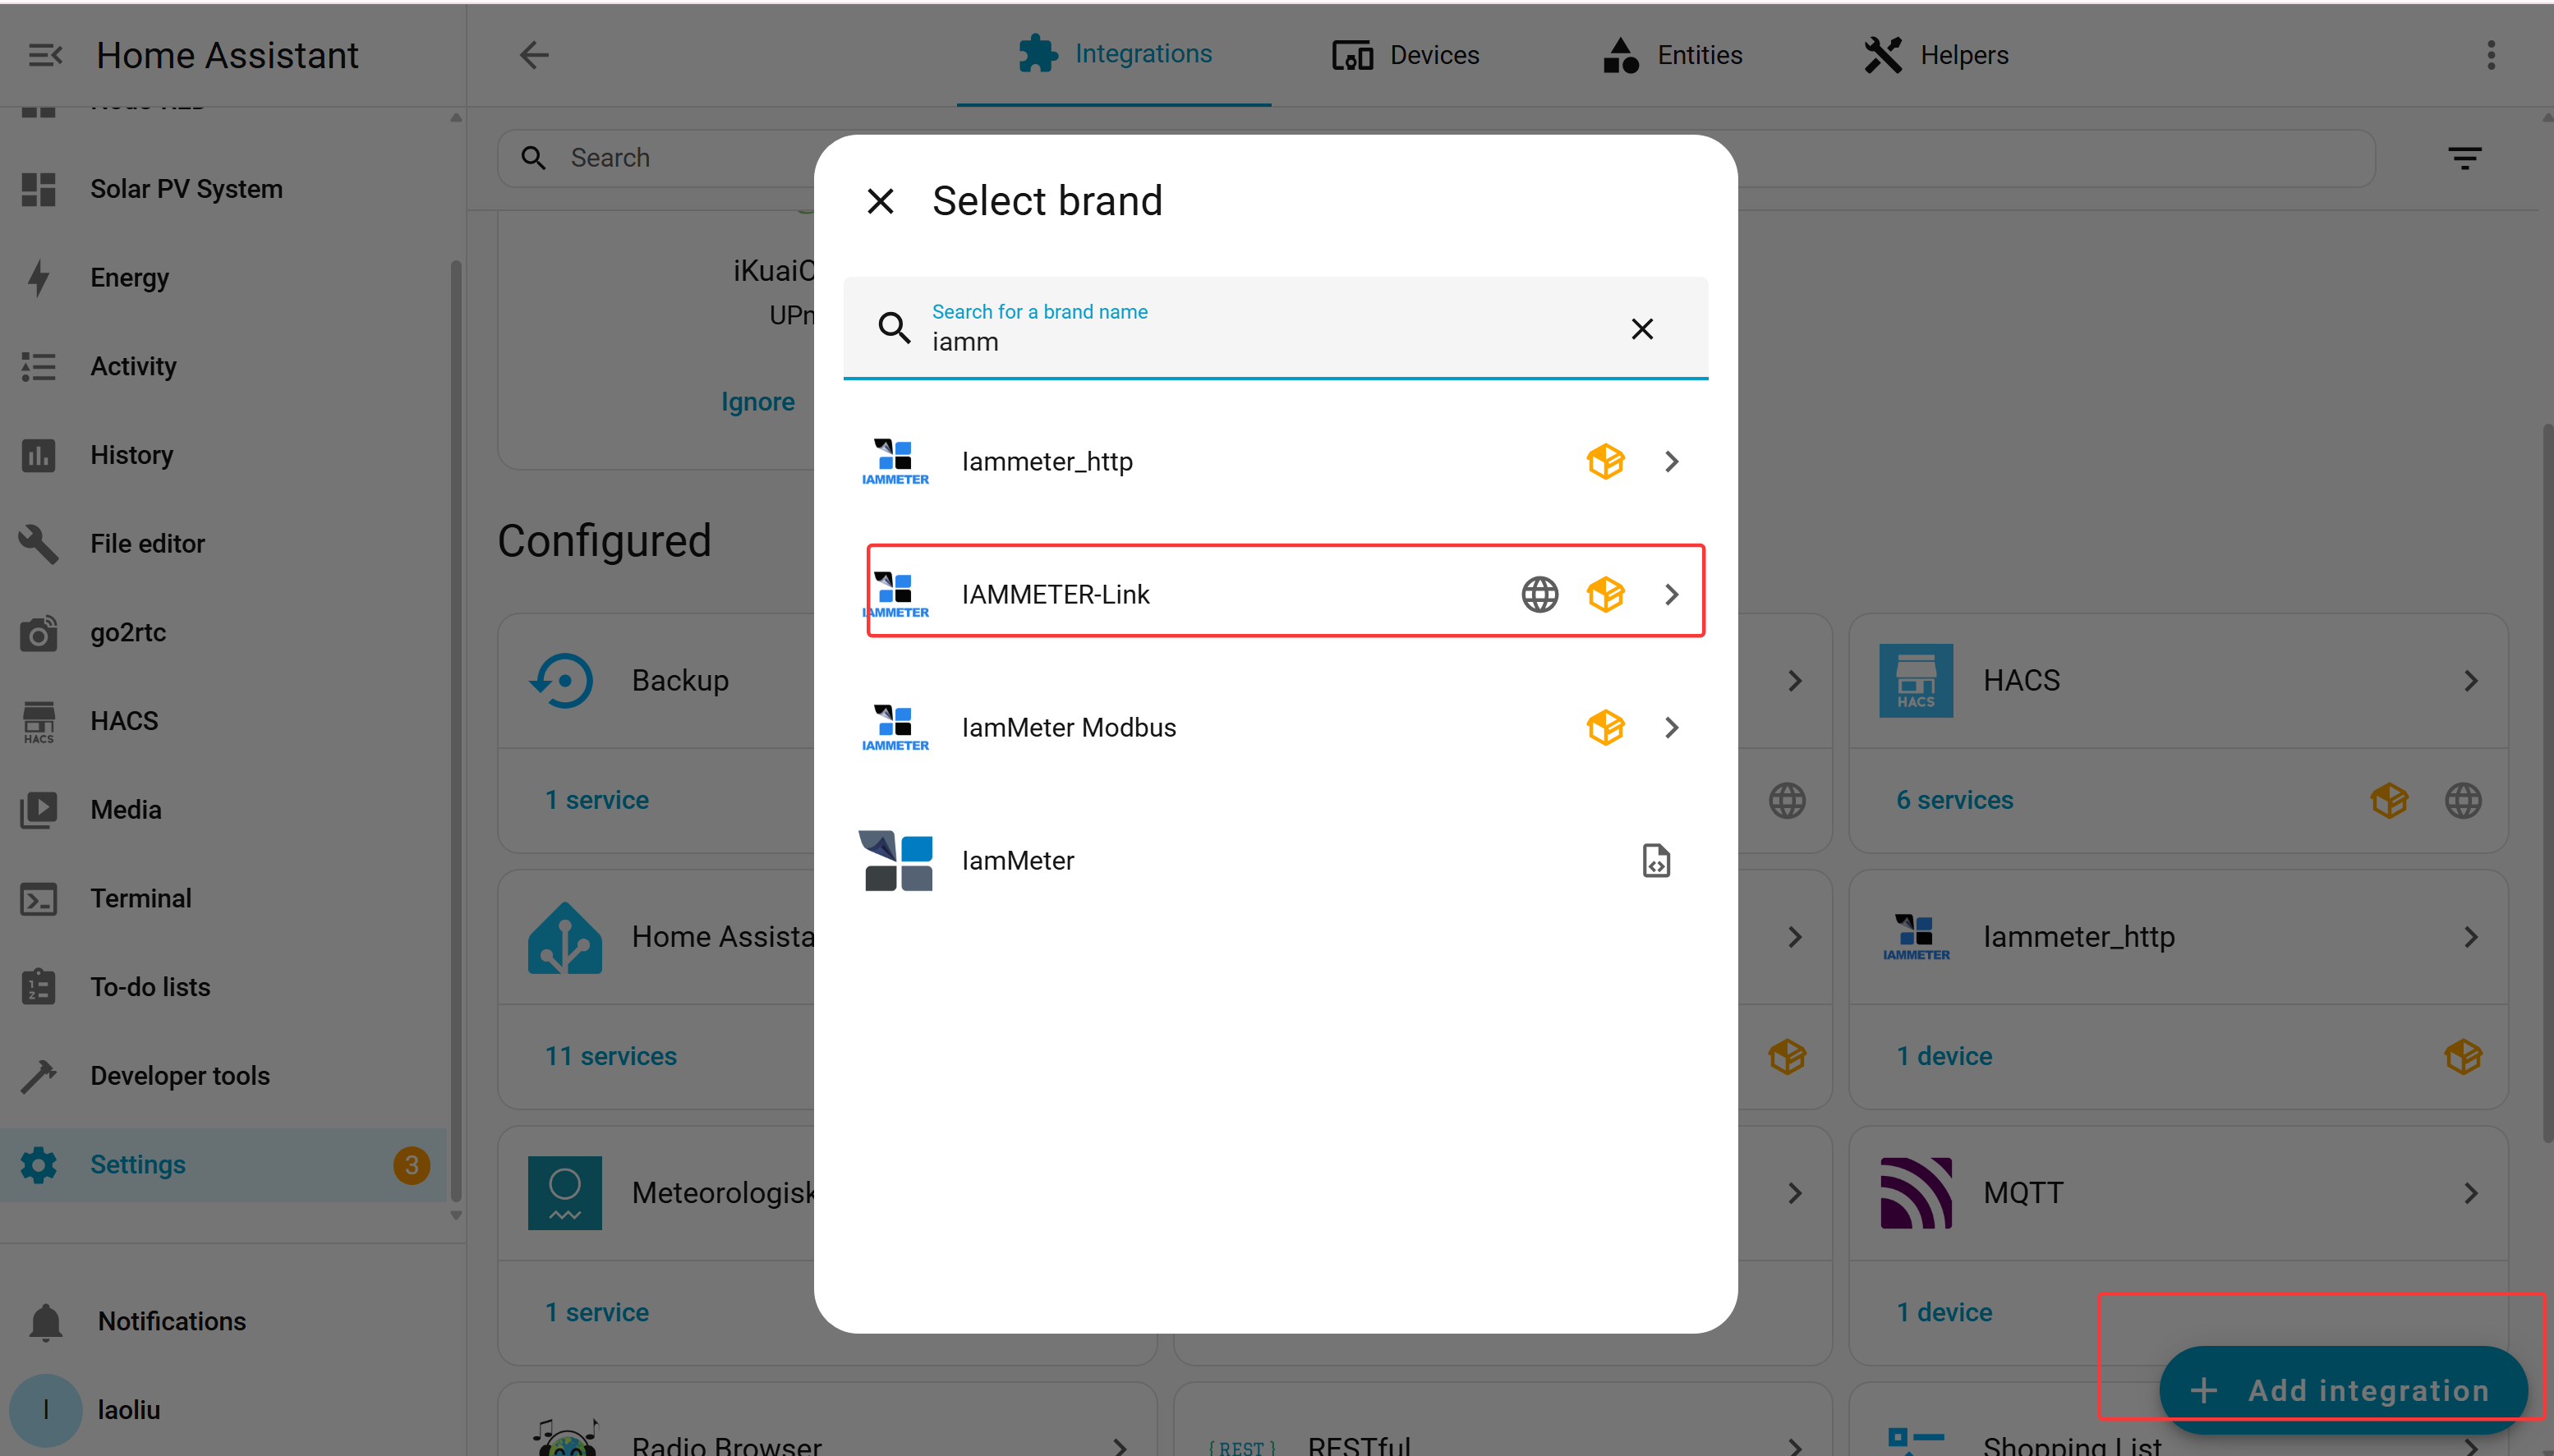The image size is (2554, 1456).
Task: Click the sidebar scrollbar
Action: coord(456,730)
